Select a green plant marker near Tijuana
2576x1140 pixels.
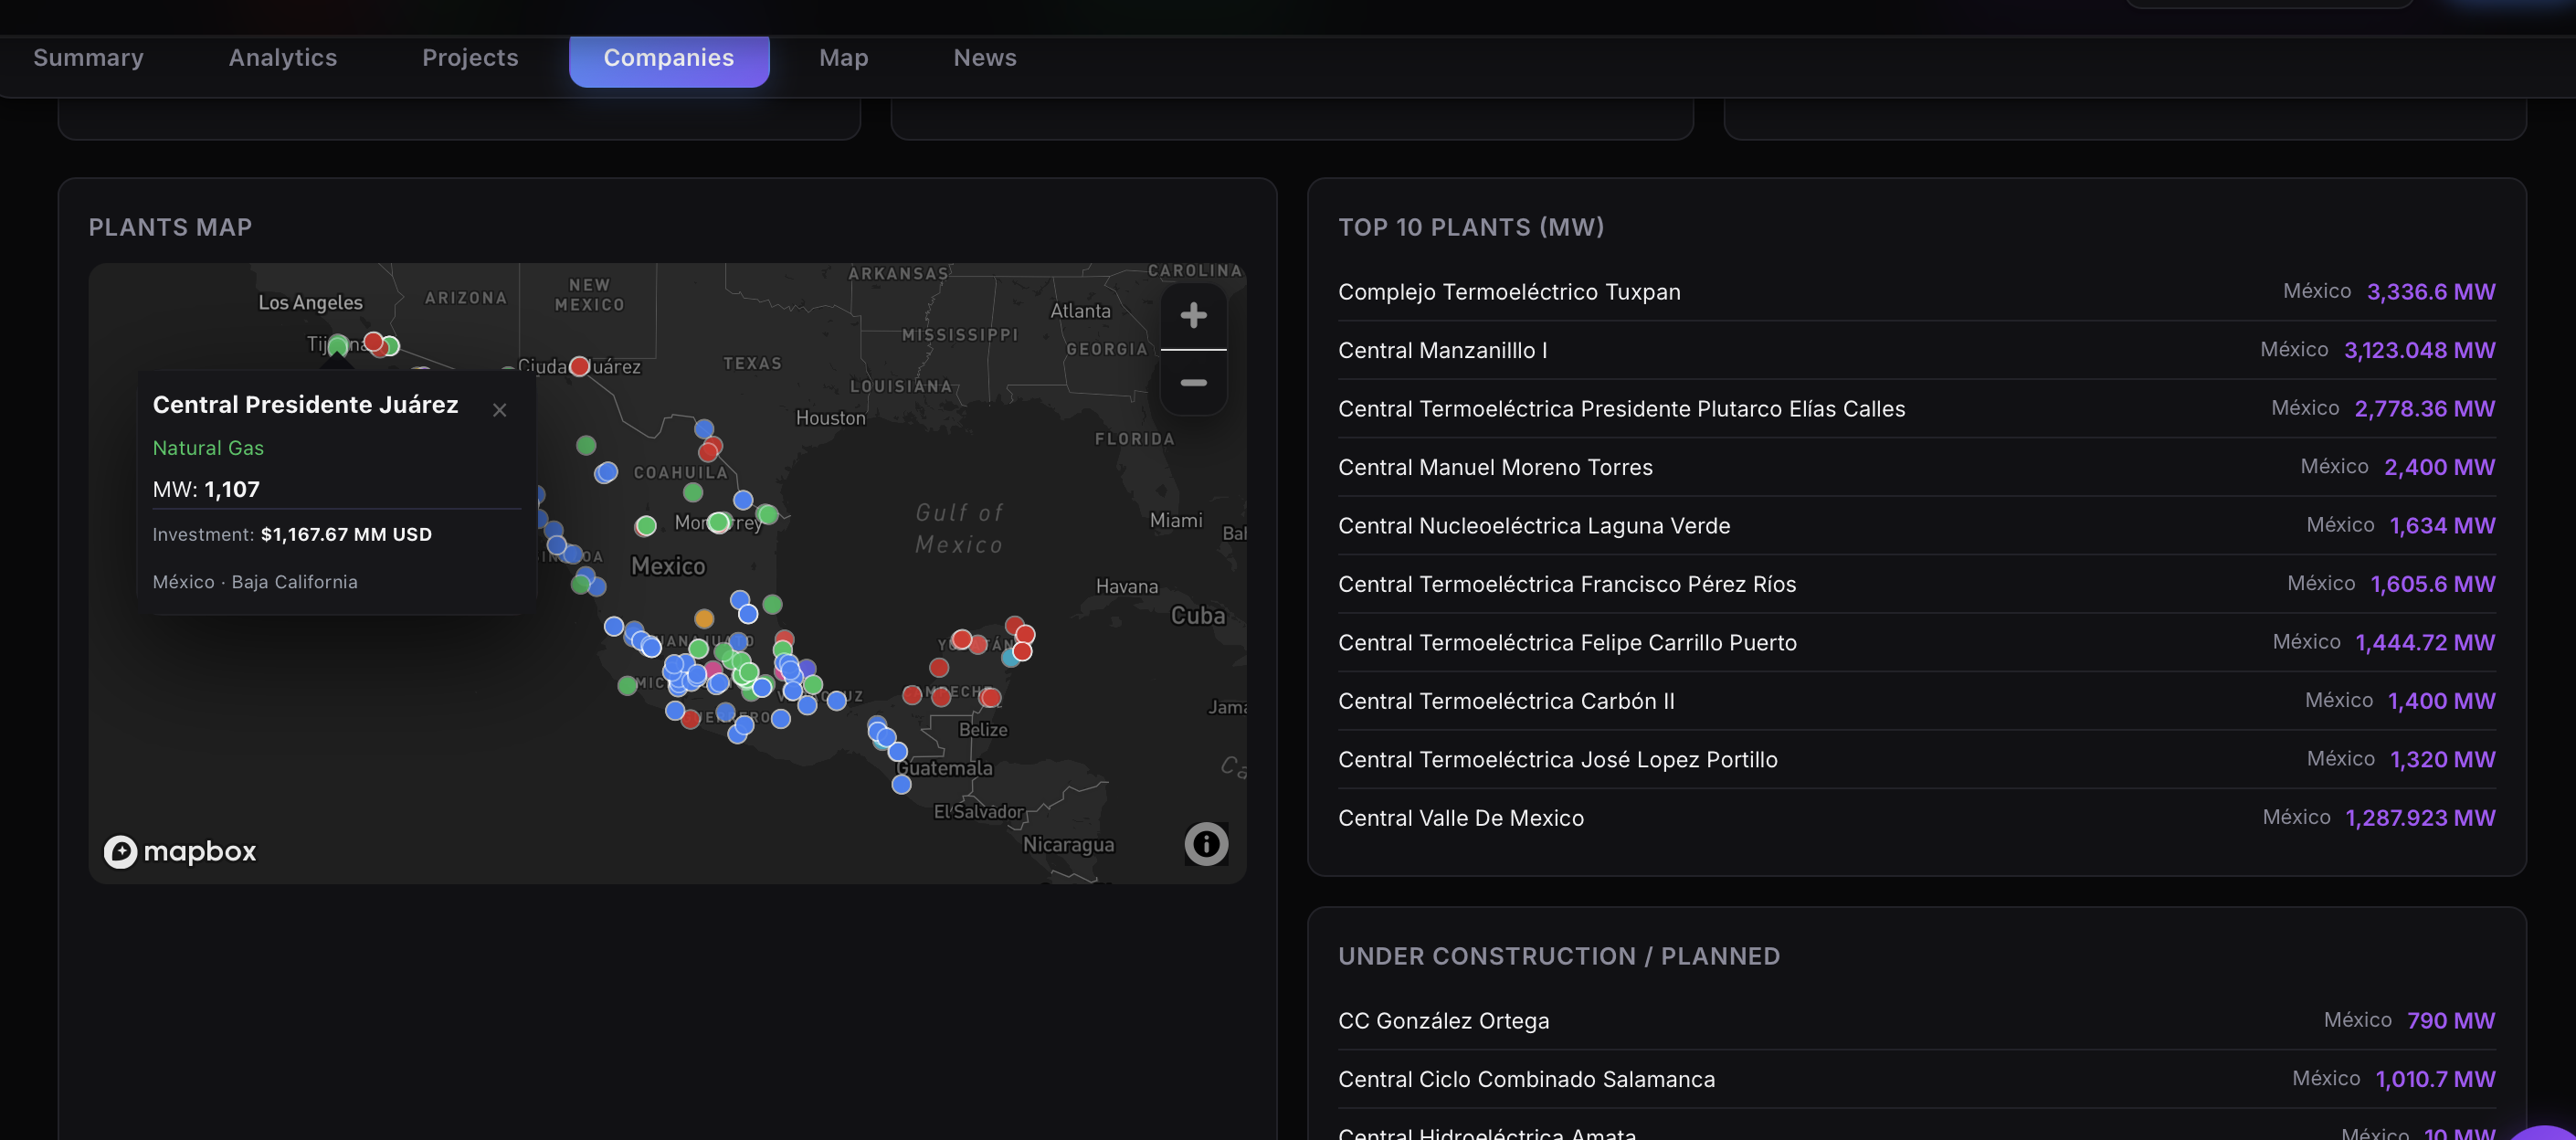pyautogui.click(x=337, y=344)
